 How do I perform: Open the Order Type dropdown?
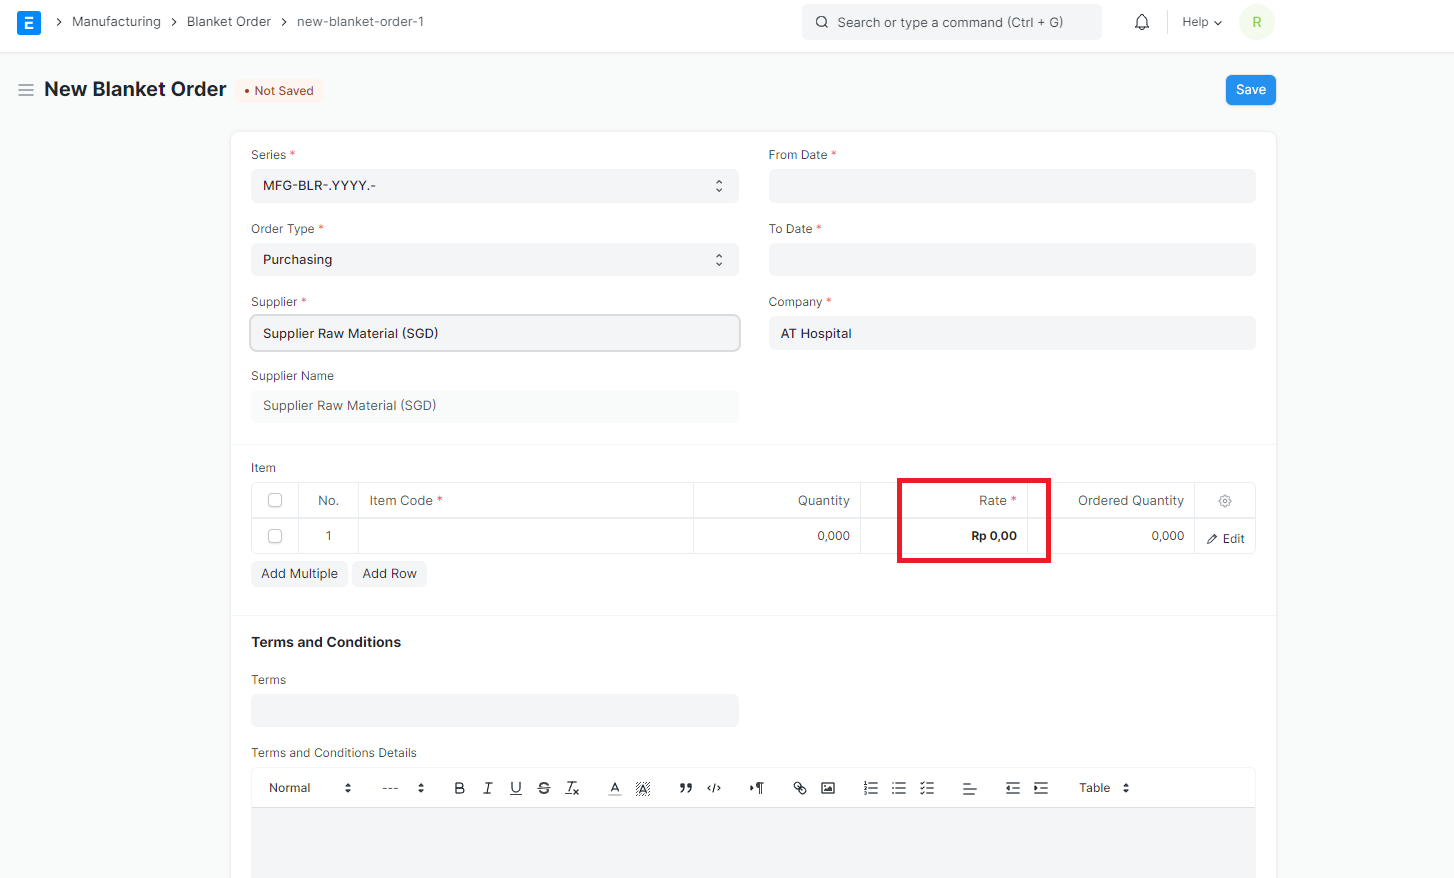[x=494, y=260]
